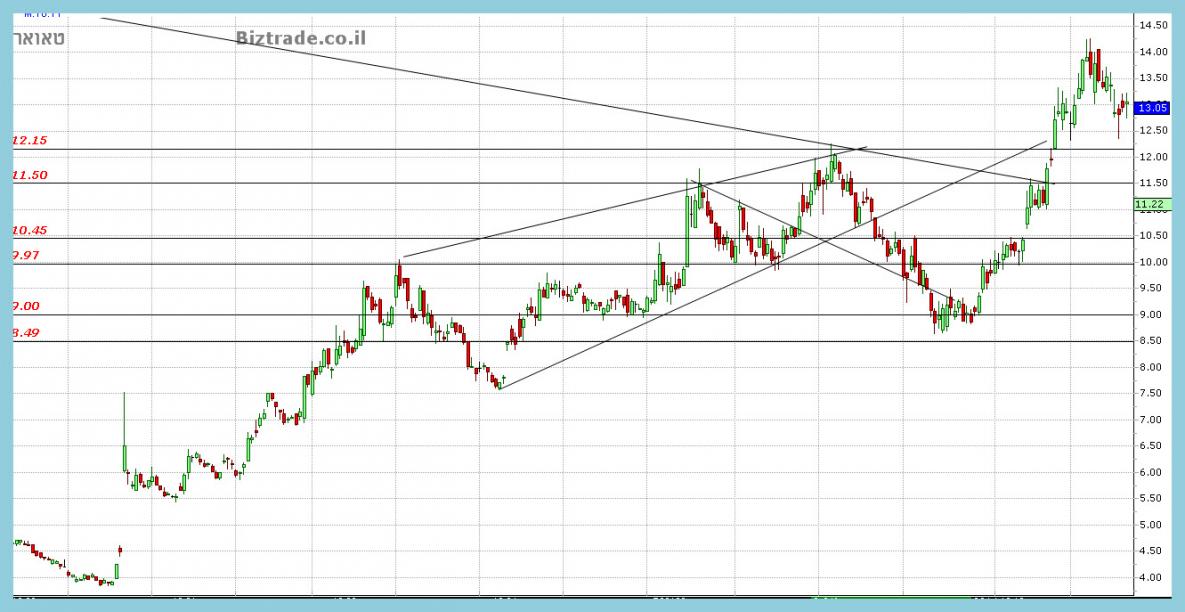Click the rising trendline's start at the 7.60 low
This screenshot has height=612, width=1185.
coord(499,387)
